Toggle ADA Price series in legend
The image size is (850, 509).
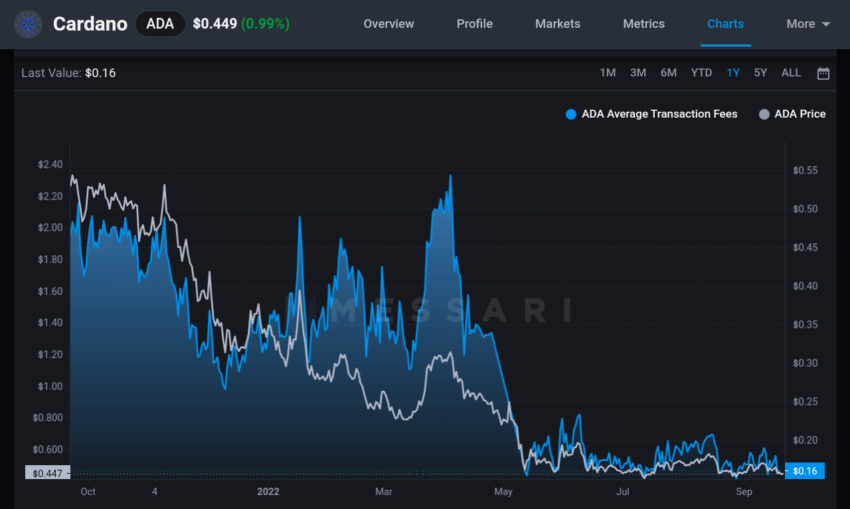click(792, 114)
